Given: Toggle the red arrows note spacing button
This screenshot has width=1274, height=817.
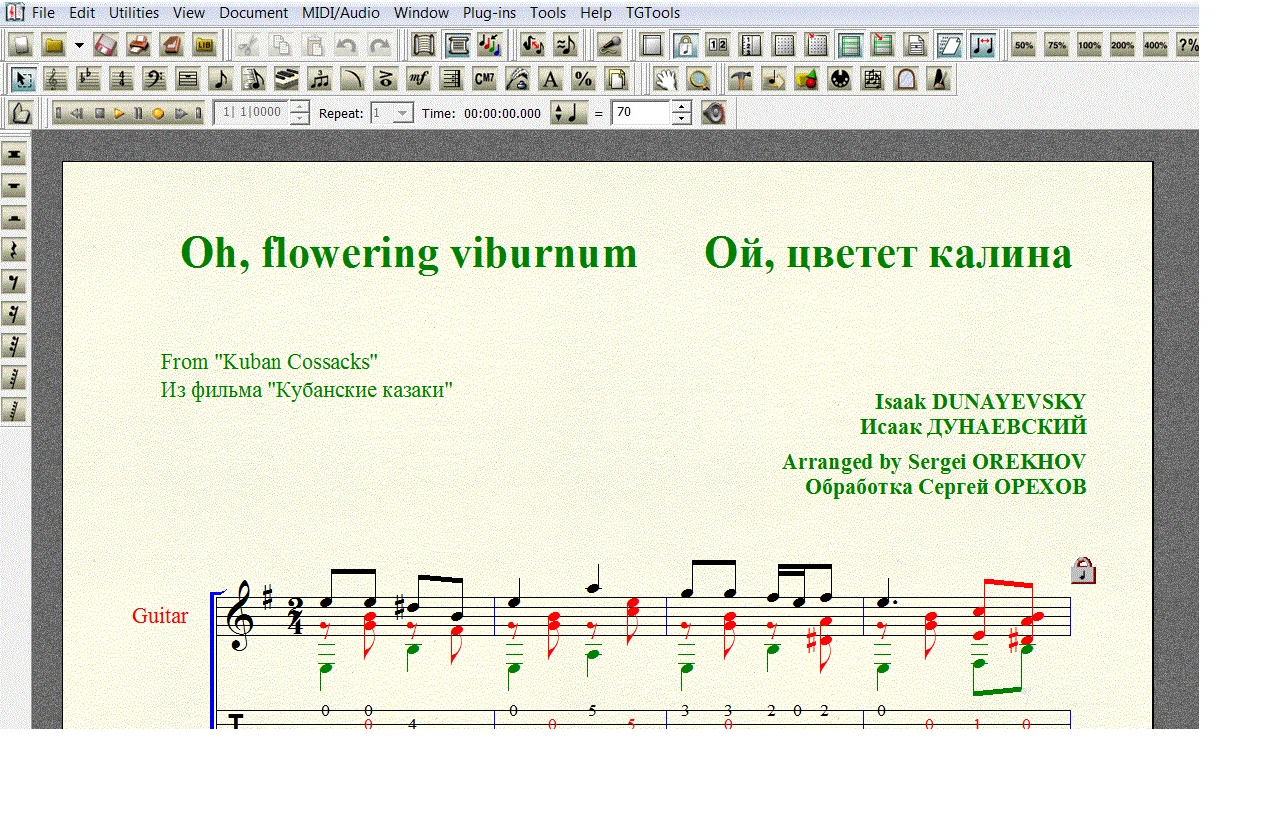Looking at the screenshot, I should (983, 45).
